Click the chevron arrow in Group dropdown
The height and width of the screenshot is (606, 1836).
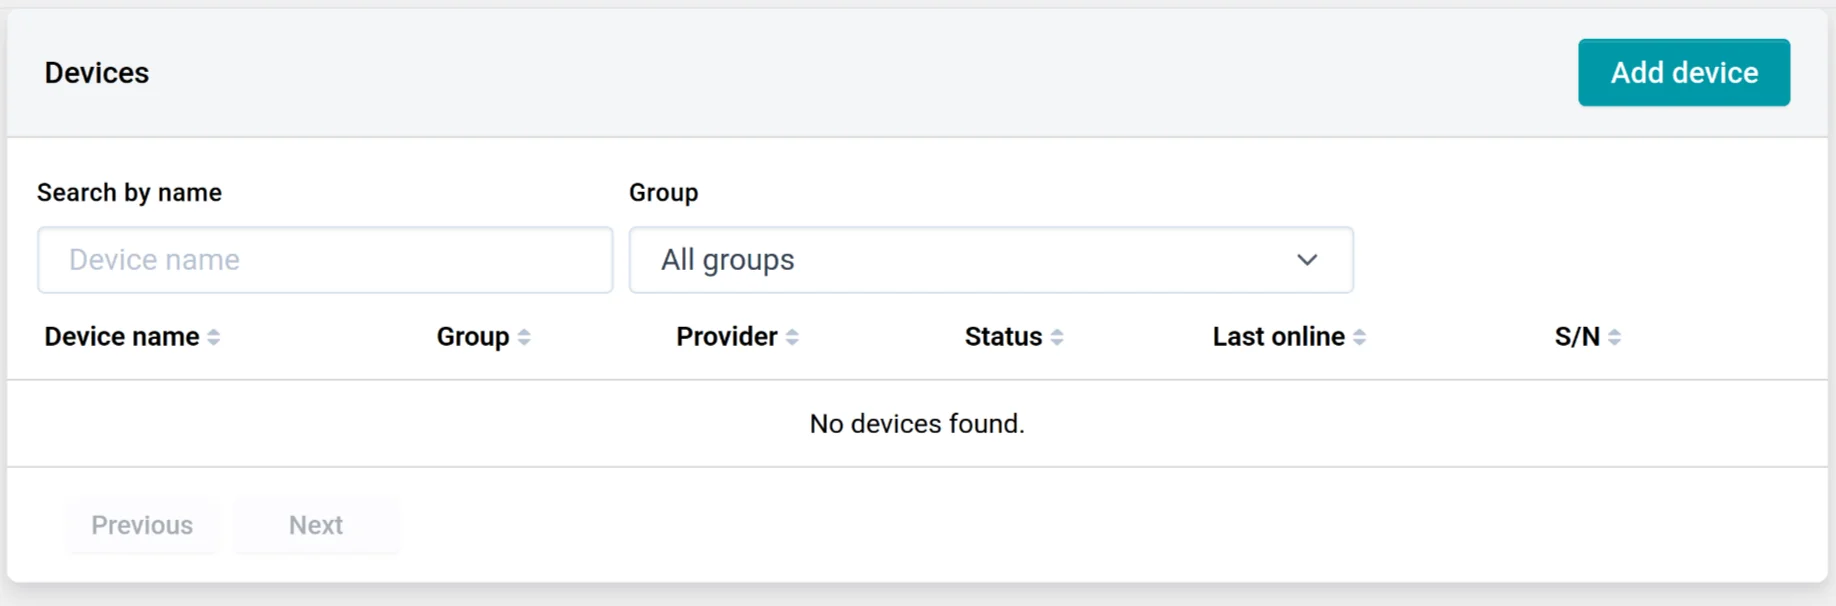click(1306, 260)
